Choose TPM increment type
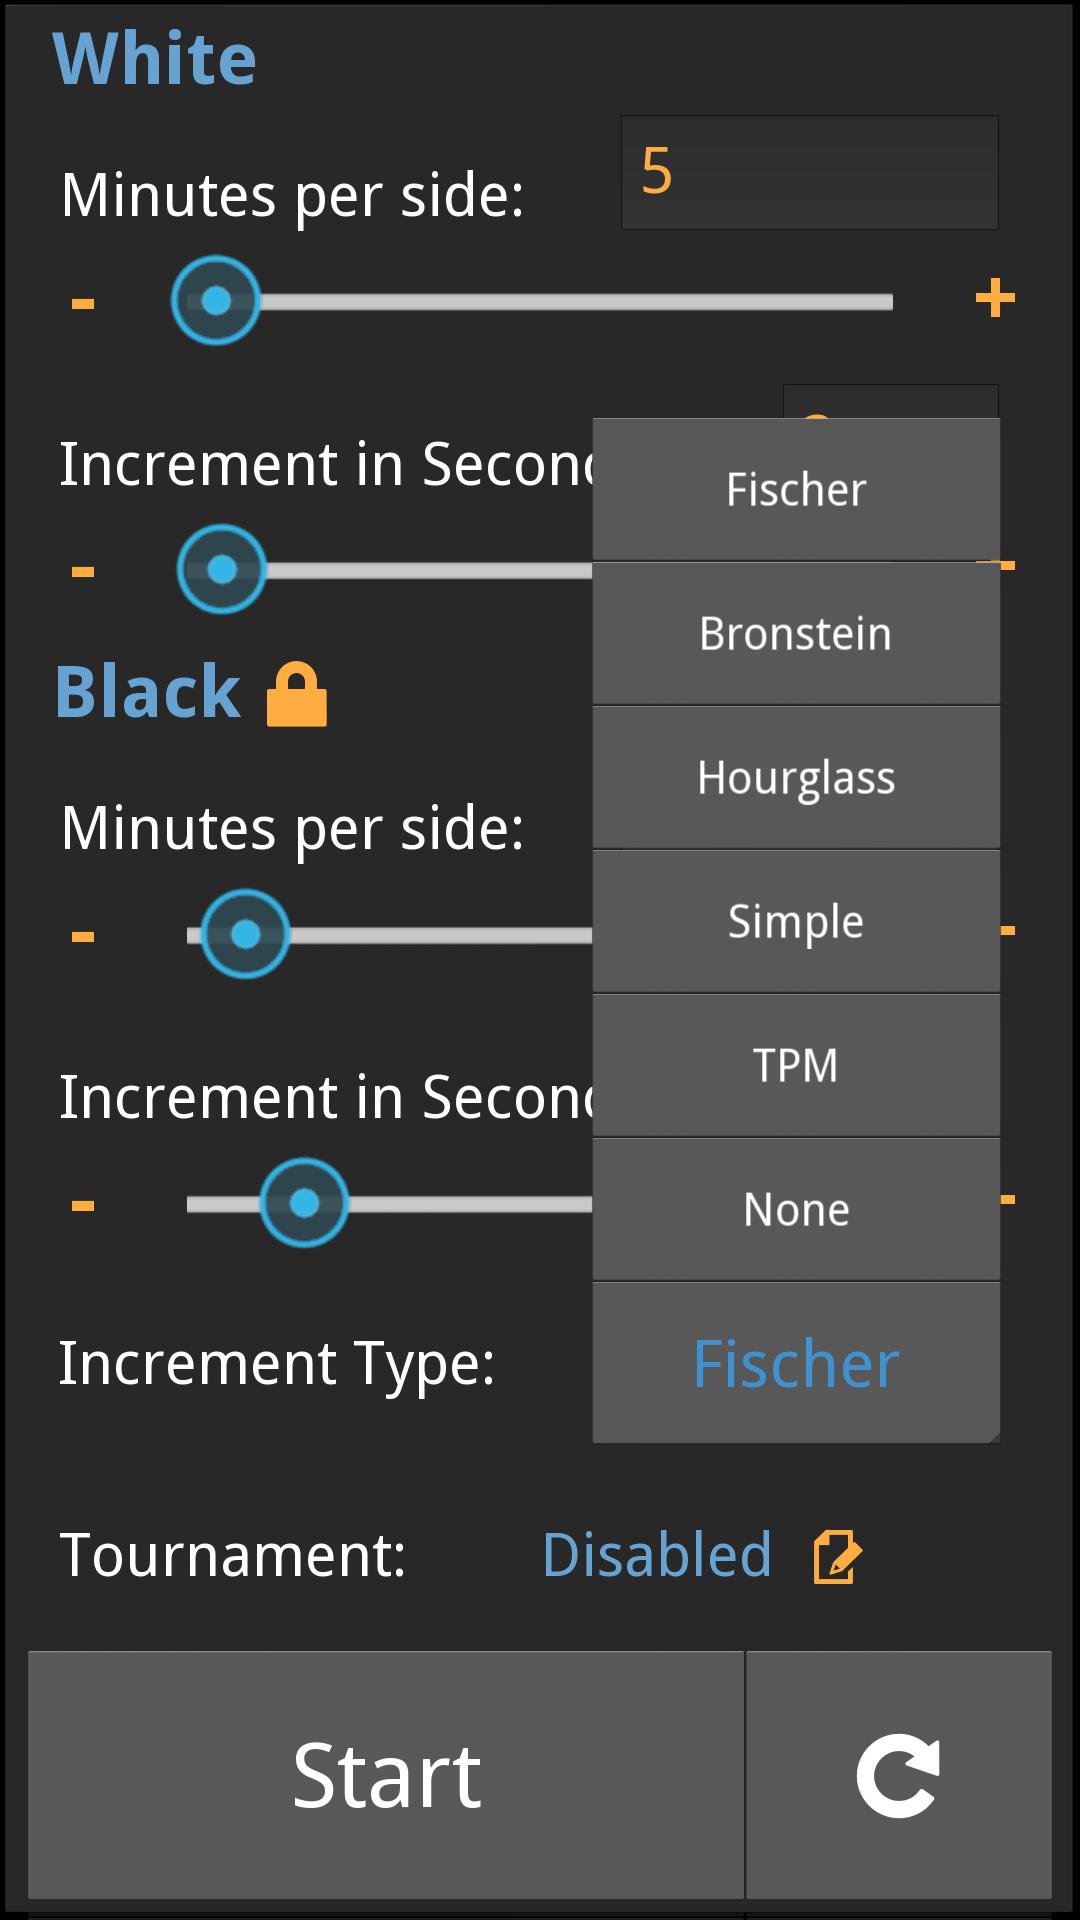The width and height of the screenshot is (1080, 1920). [x=796, y=1066]
